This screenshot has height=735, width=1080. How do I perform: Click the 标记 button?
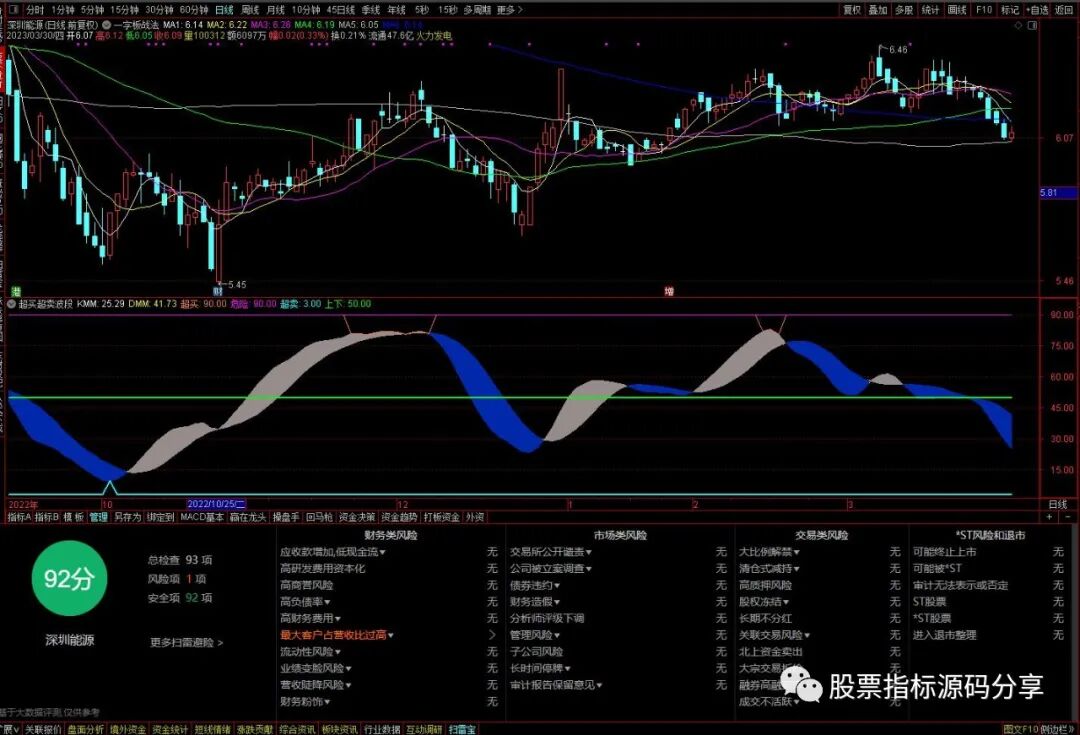click(1010, 10)
